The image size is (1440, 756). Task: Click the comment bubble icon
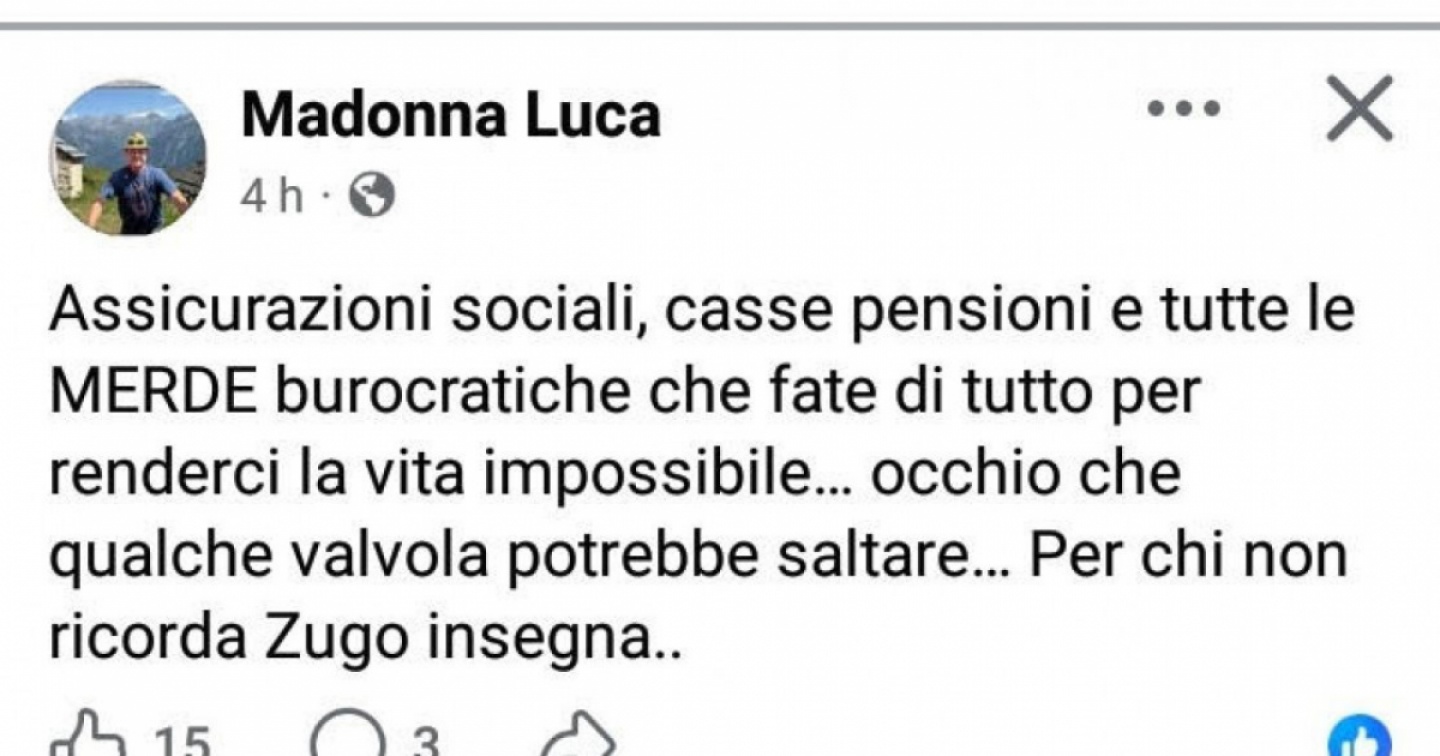click(346, 738)
